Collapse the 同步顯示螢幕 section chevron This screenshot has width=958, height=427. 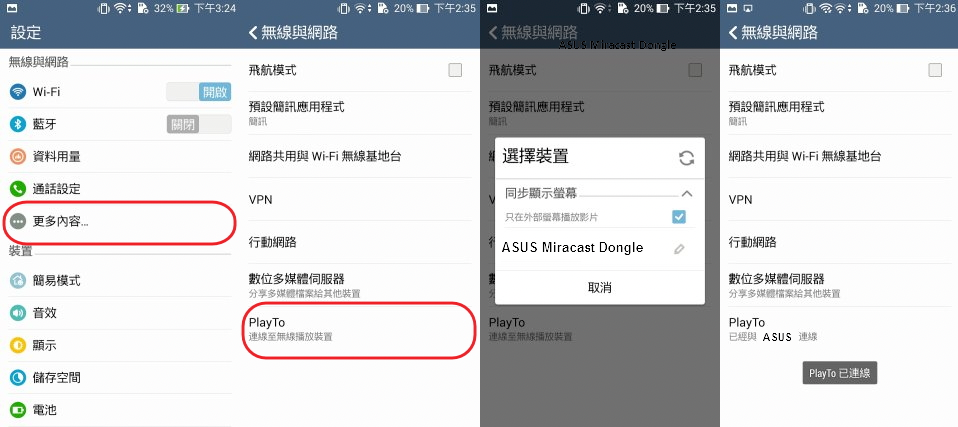pyautogui.click(x=687, y=194)
